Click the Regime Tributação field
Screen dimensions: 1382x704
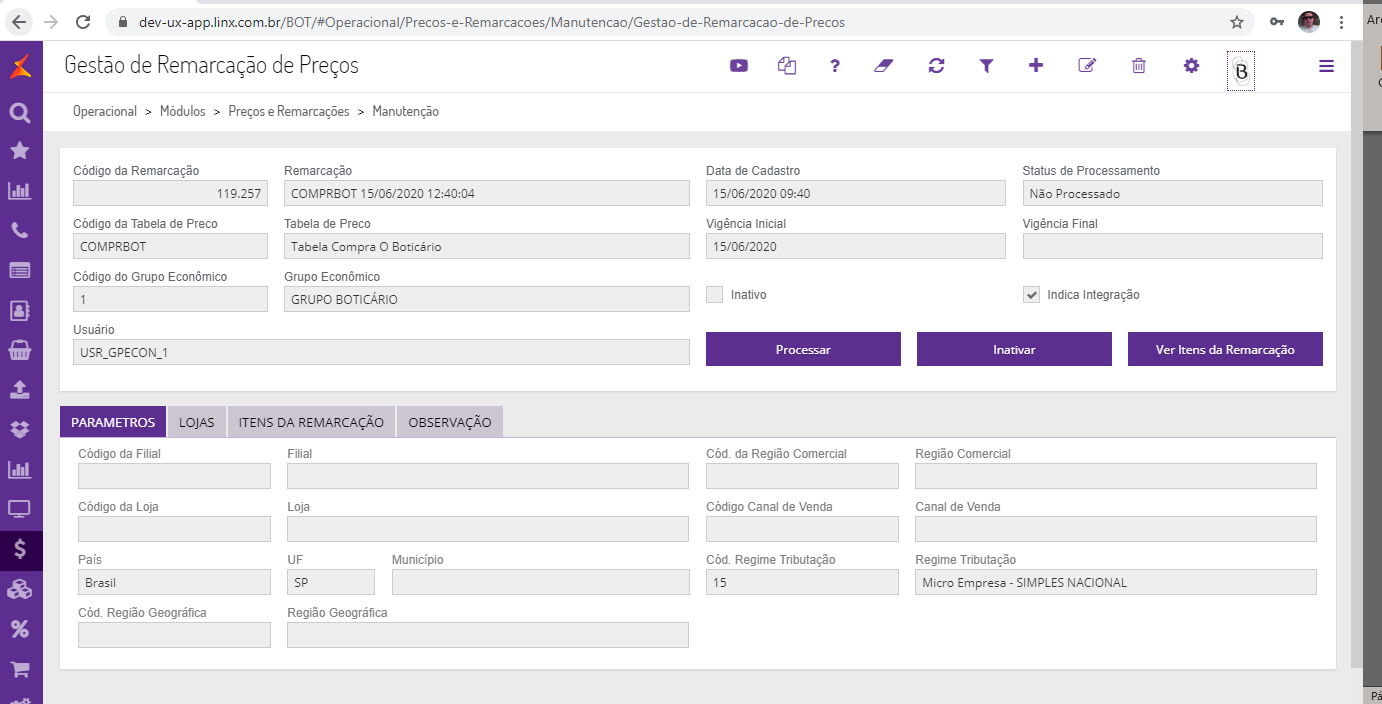pyautogui.click(x=1116, y=582)
